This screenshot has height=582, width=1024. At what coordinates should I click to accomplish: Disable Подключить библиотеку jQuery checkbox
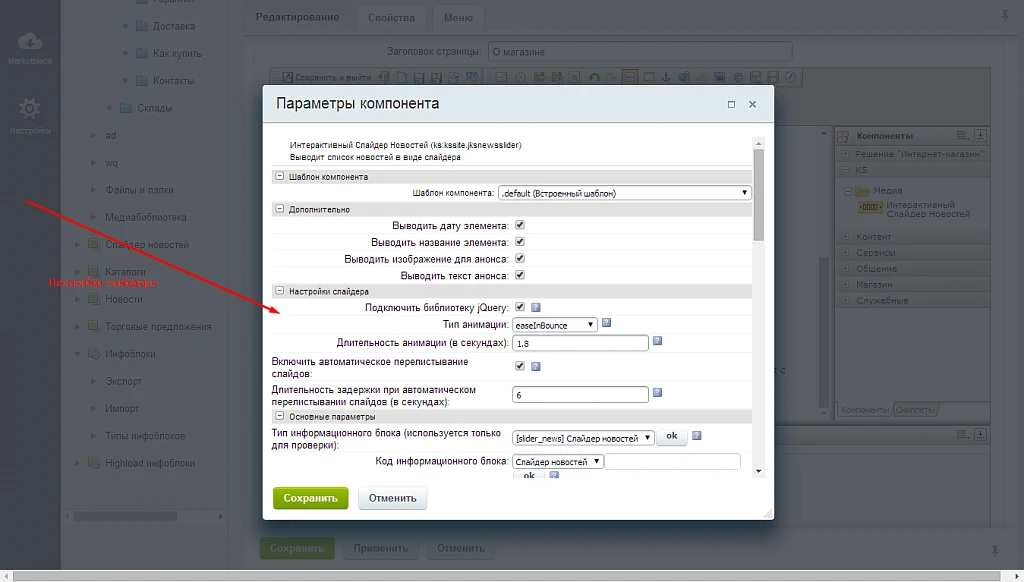(520, 306)
